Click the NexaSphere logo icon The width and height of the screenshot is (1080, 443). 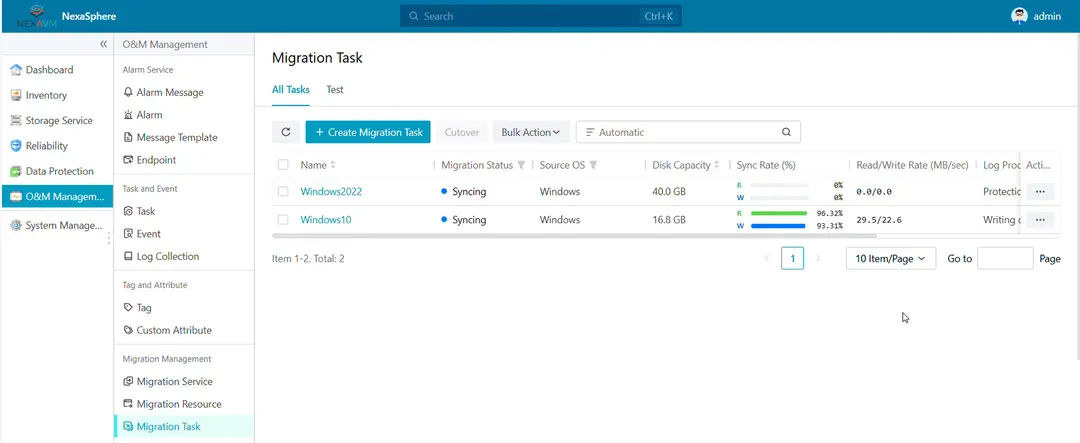pos(37,16)
